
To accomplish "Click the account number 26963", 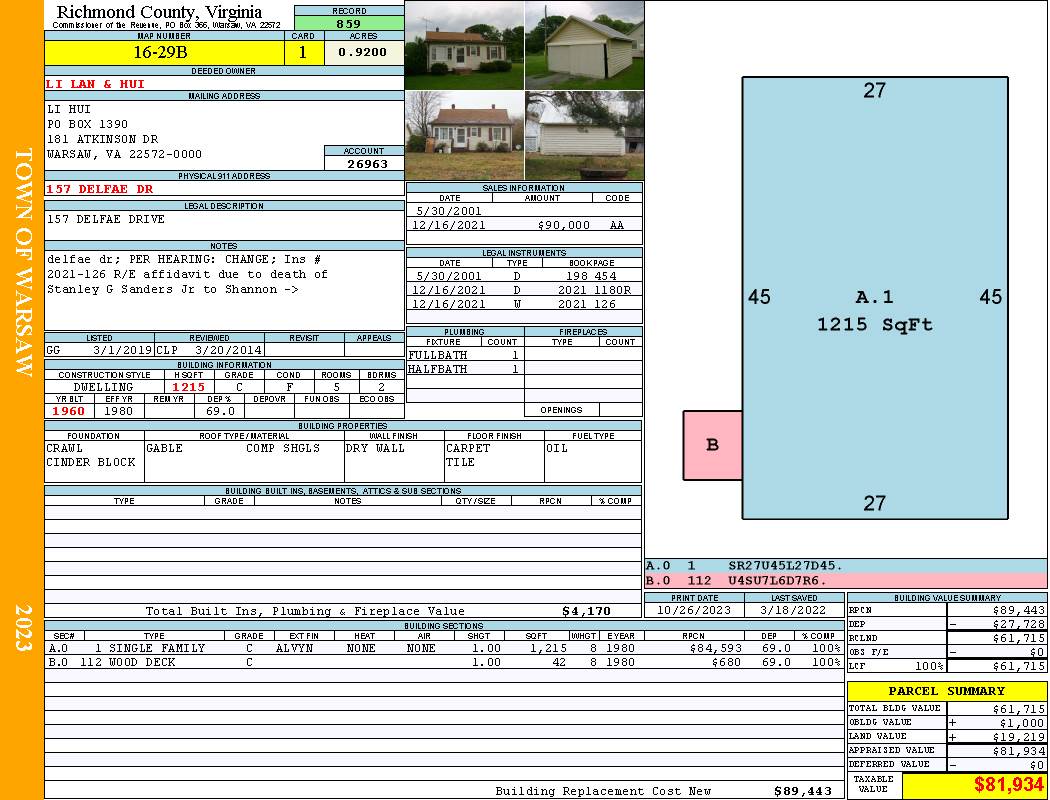I will click(367, 163).
